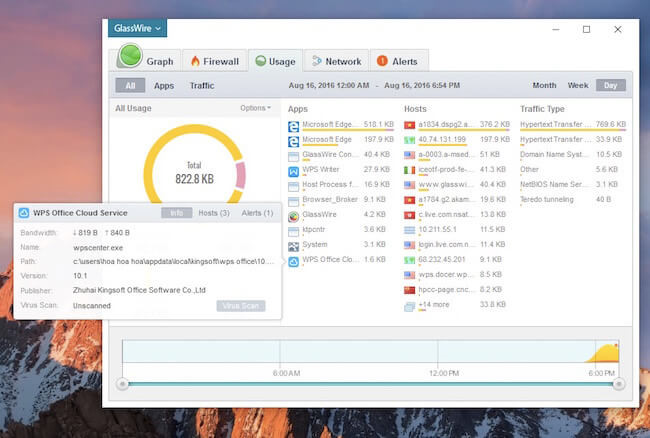The width and height of the screenshot is (650, 438).
Task: Switch time range to Week
Action: point(578,86)
